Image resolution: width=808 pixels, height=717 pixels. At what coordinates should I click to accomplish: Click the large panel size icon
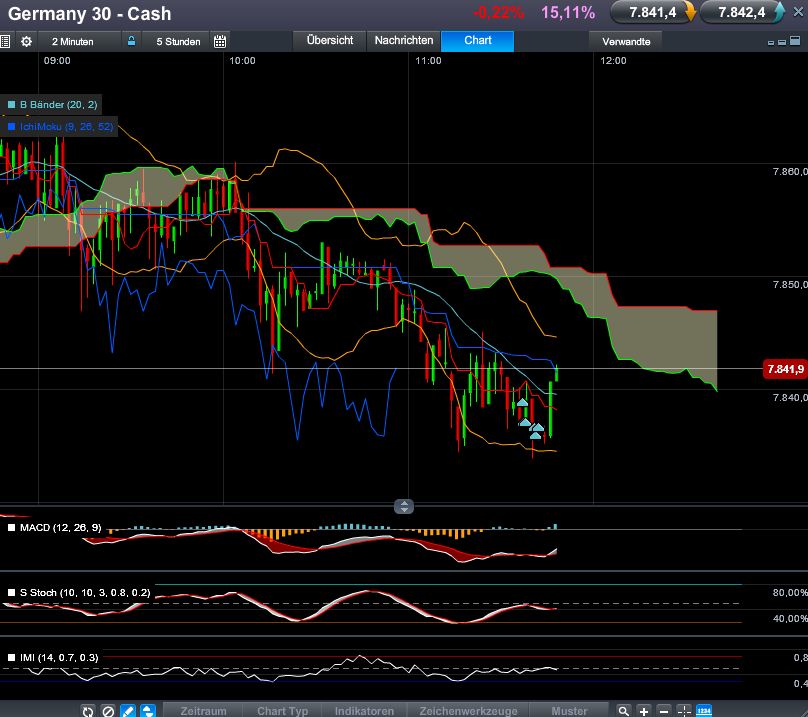click(795, 40)
